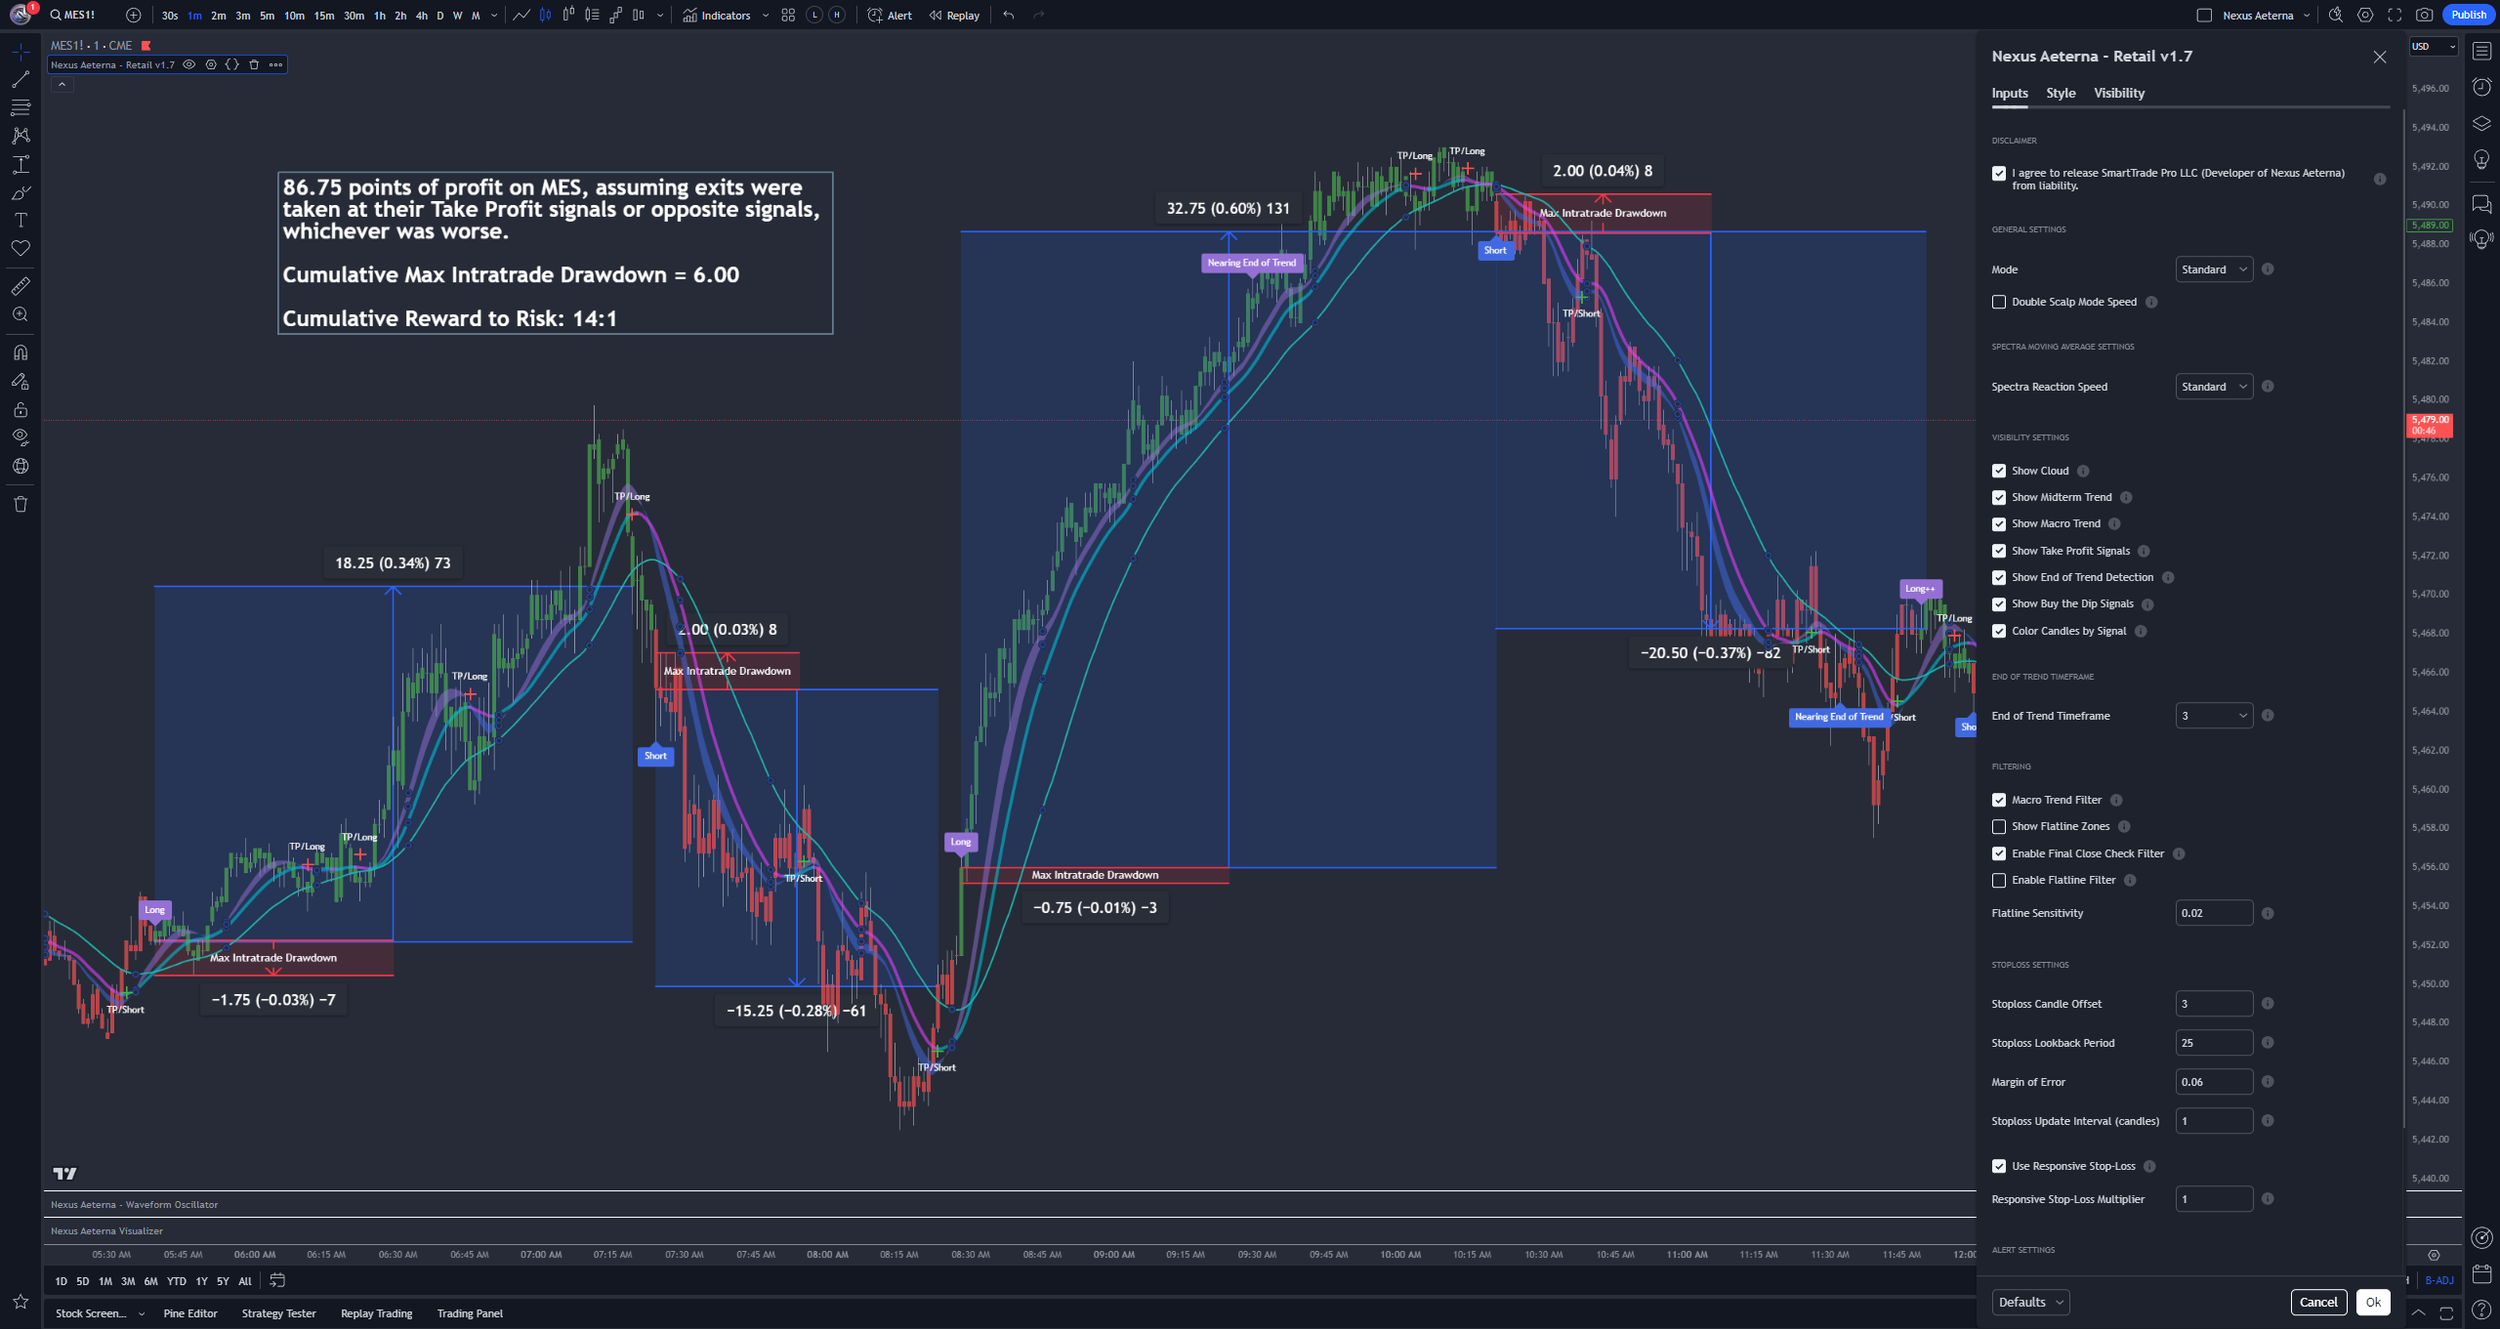Open the Trading Panel tab

point(469,1314)
